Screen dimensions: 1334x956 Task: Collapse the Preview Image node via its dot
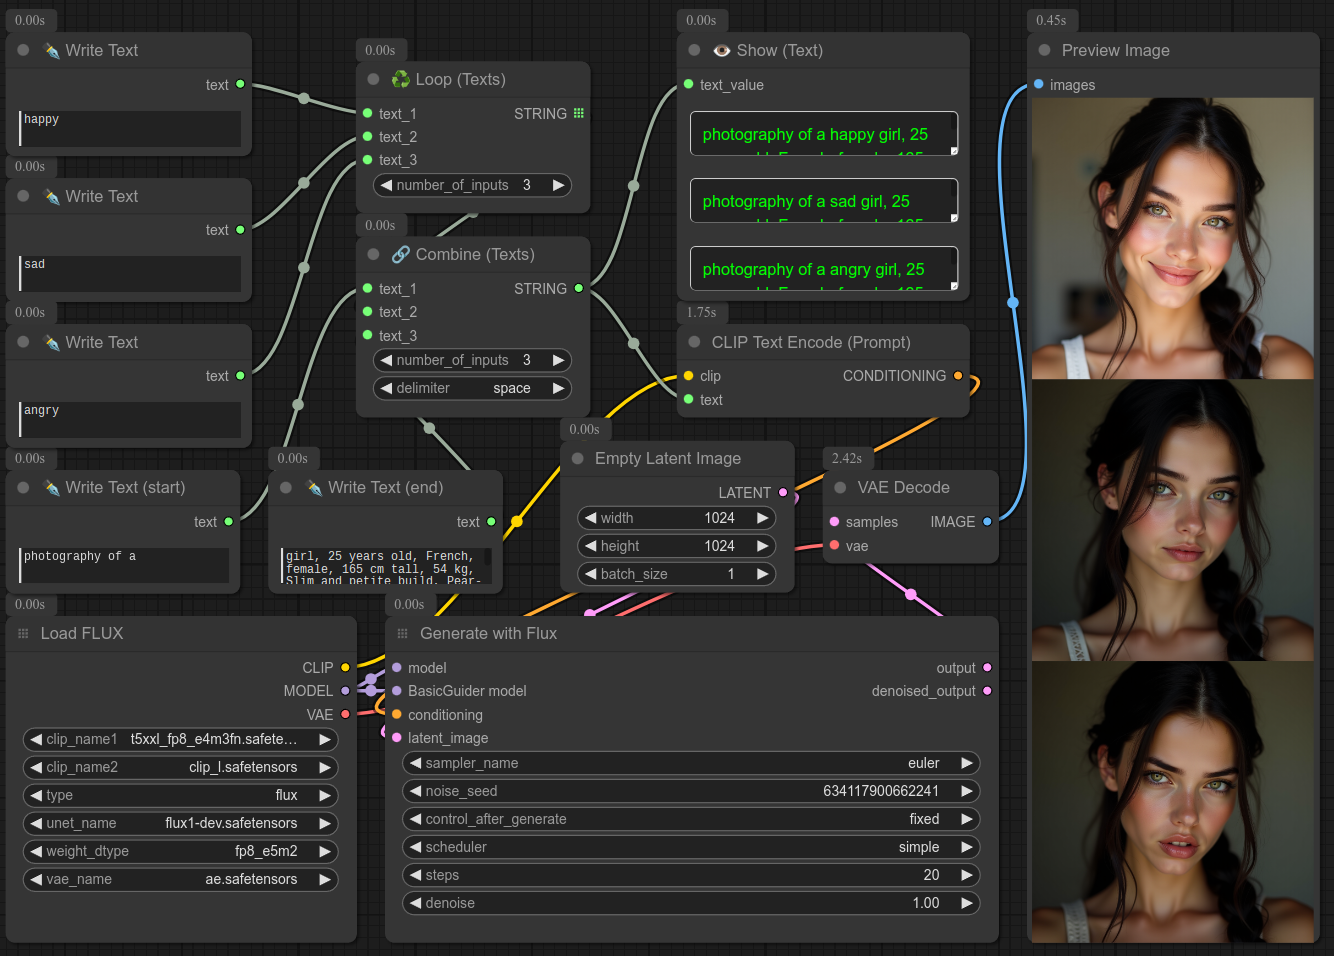(1044, 51)
